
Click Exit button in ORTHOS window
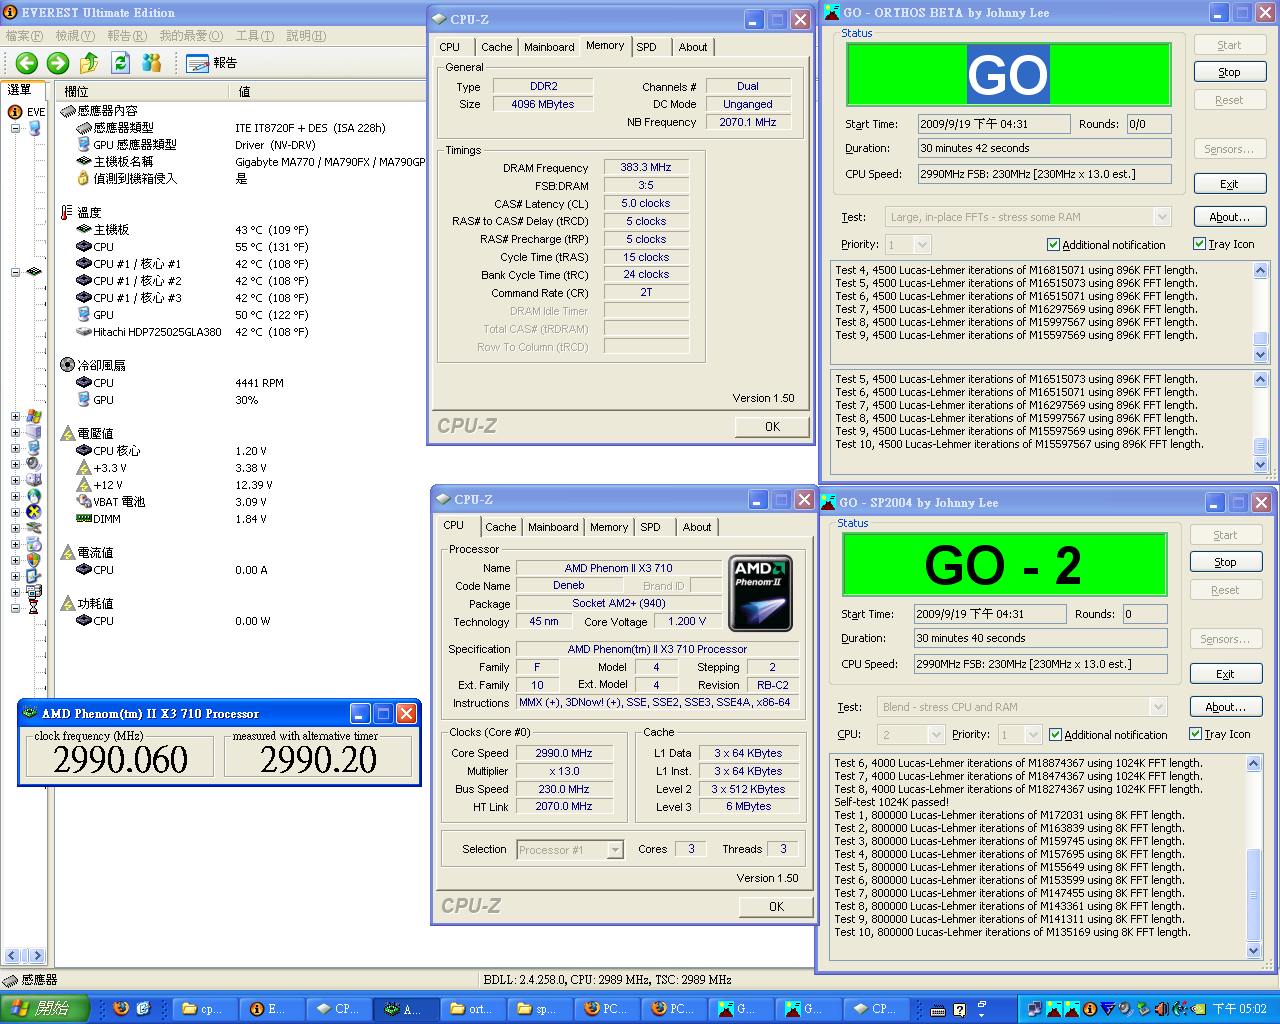coord(1229,184)
